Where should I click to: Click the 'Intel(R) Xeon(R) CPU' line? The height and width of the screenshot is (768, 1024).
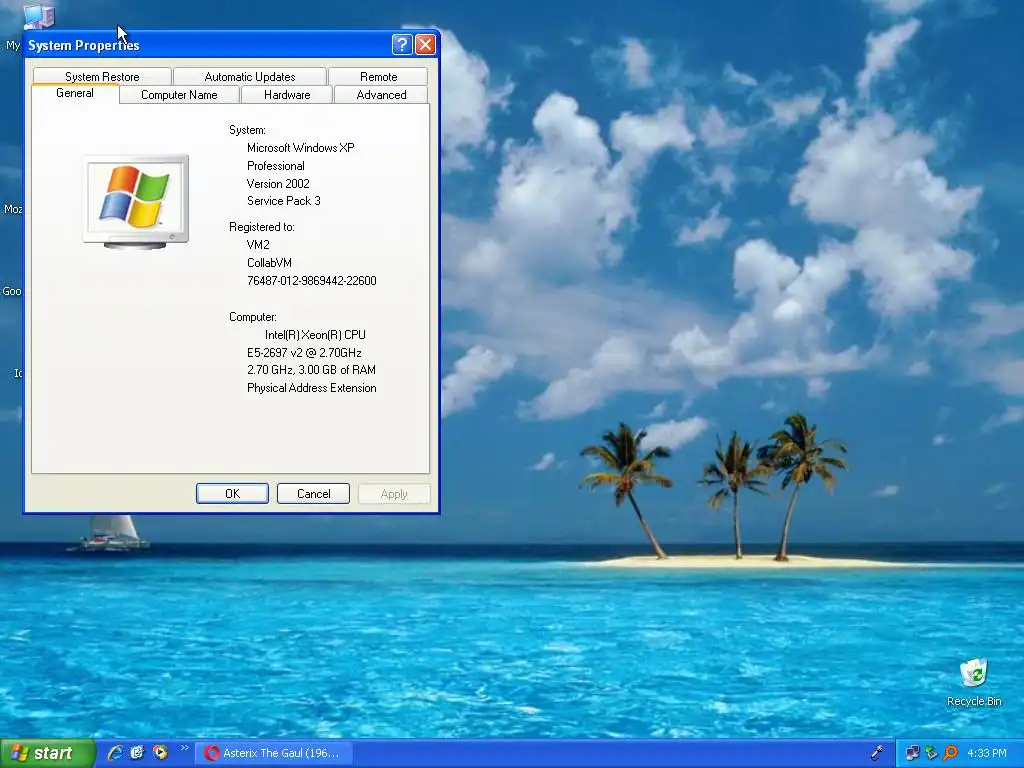(315, 335)
